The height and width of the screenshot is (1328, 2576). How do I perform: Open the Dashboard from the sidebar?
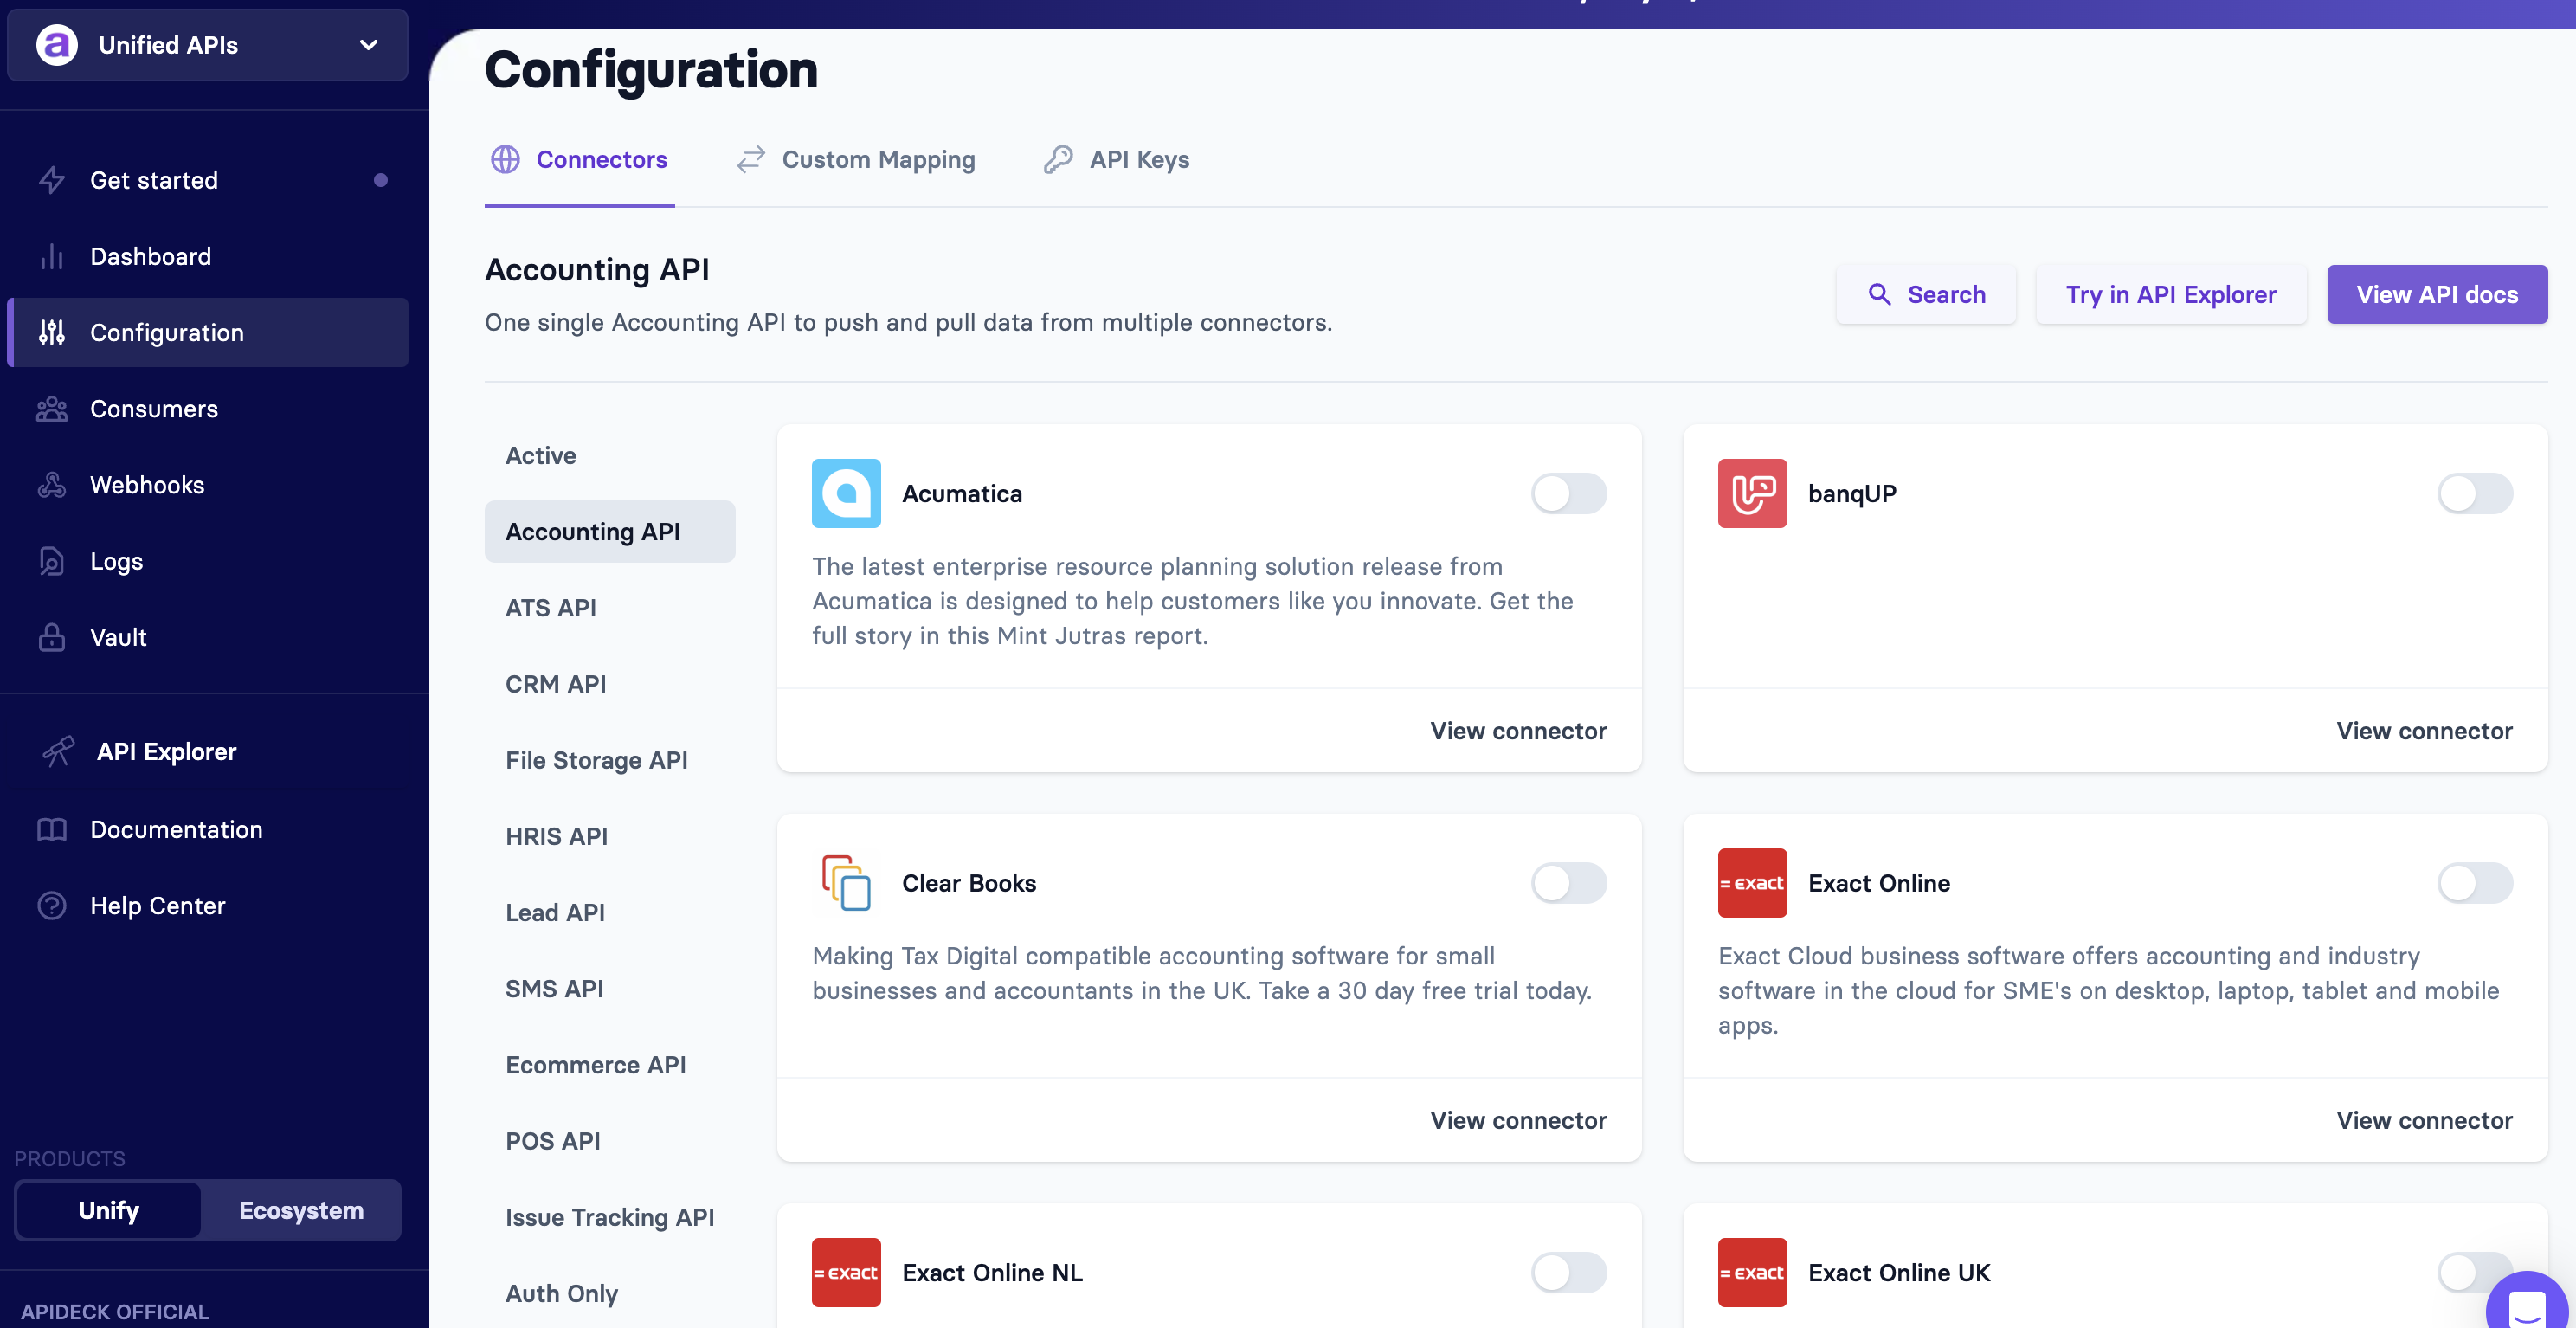point(151,256)
